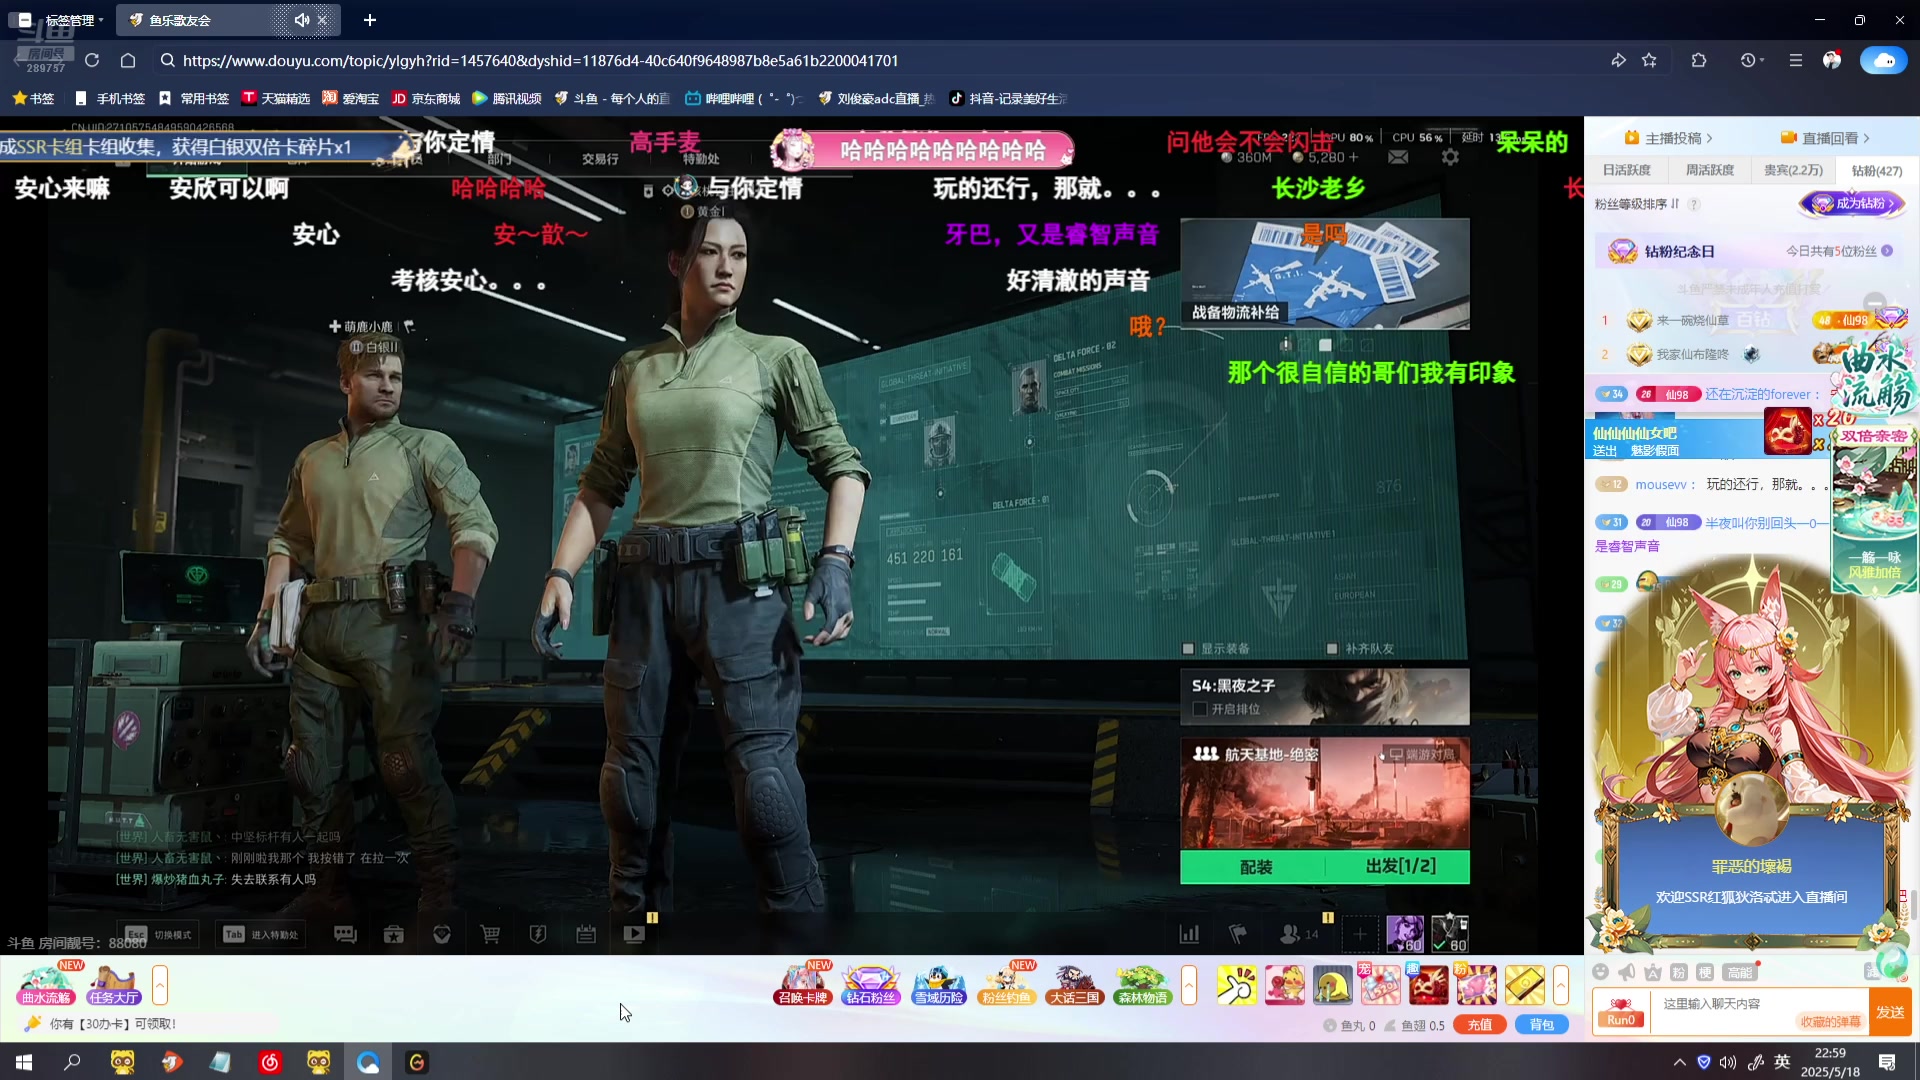The height and width of the screenshot is (1080, 1920).
Task: Expand 主播投稿 section arrow
Action: (1709, 138)
